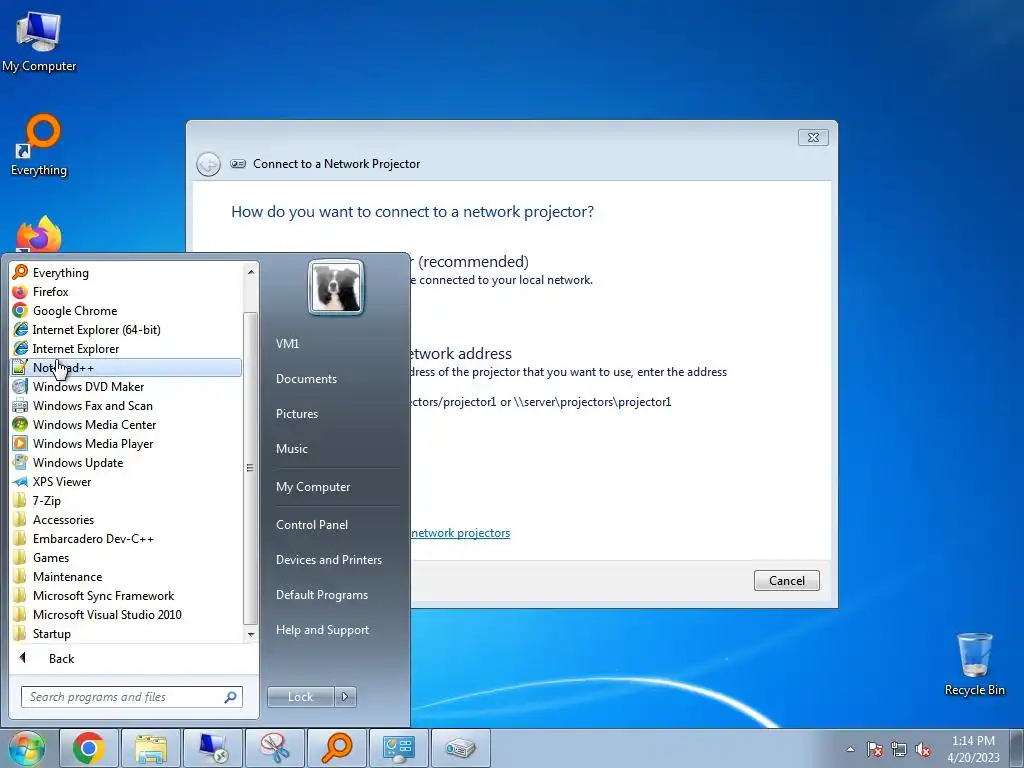The width and height of the screenshot is (1024, 768).
Task: Click the network projectors help link
Action: click(460, 533)
